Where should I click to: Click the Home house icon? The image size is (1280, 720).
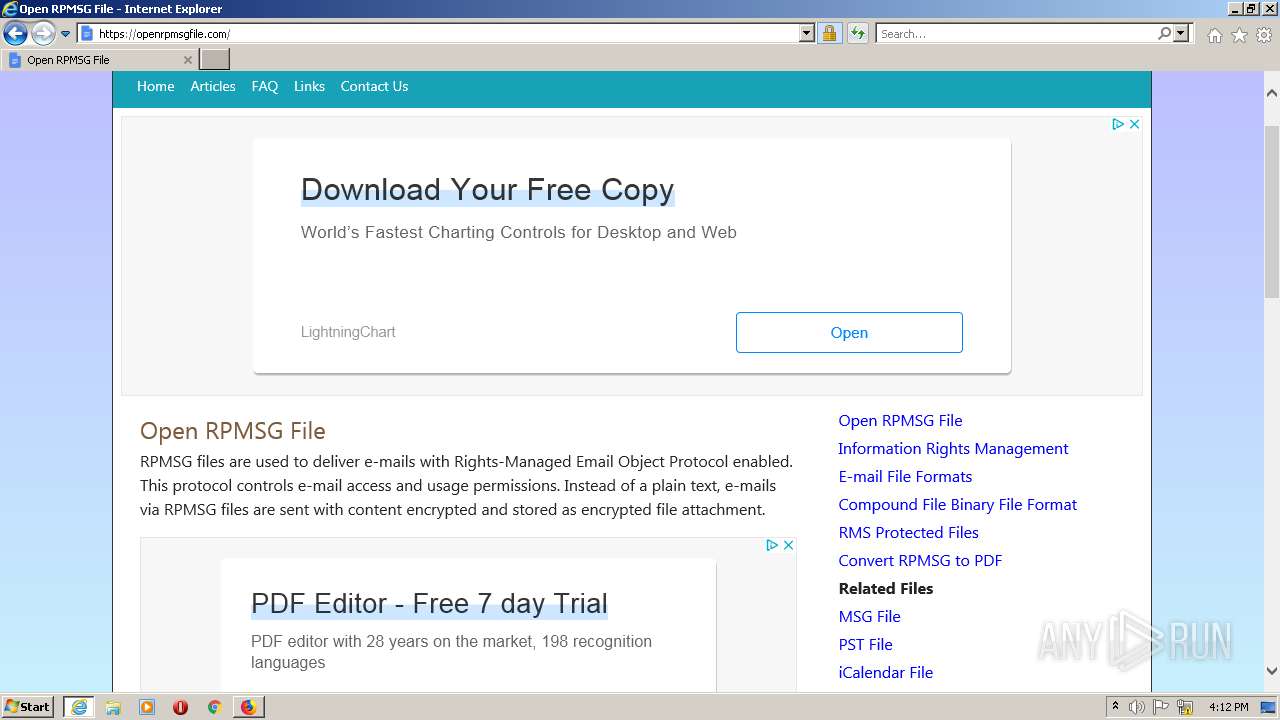[x=1214, y=35]
